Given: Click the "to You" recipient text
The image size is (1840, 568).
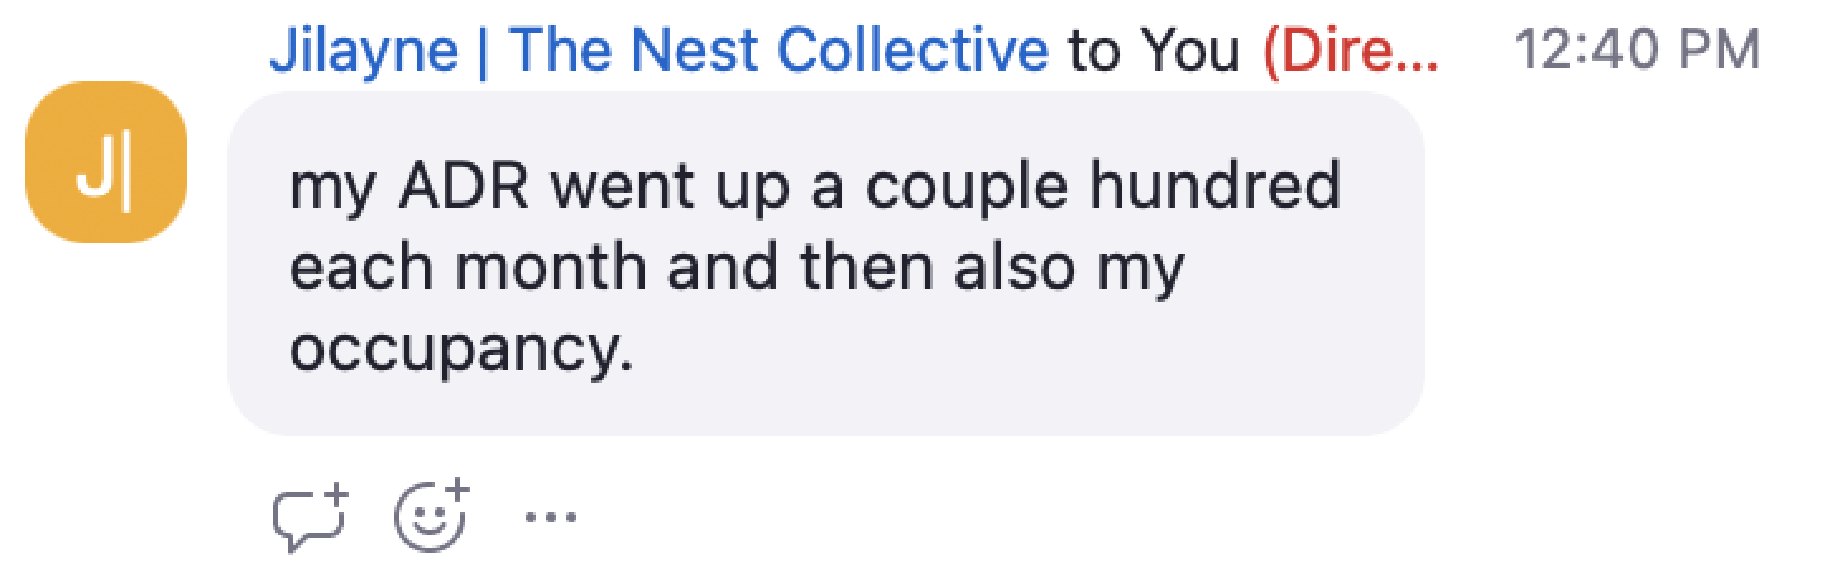Looking at the screenshot, I should point(1154,50).
